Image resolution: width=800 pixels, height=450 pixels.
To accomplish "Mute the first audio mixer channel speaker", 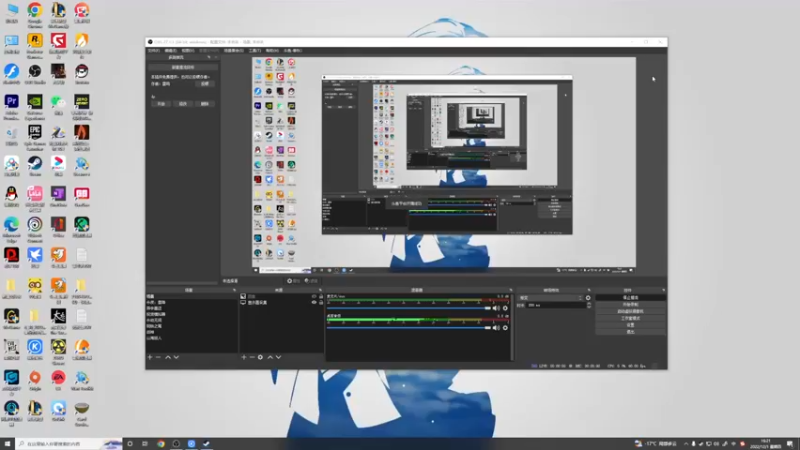I will point(496,308).
